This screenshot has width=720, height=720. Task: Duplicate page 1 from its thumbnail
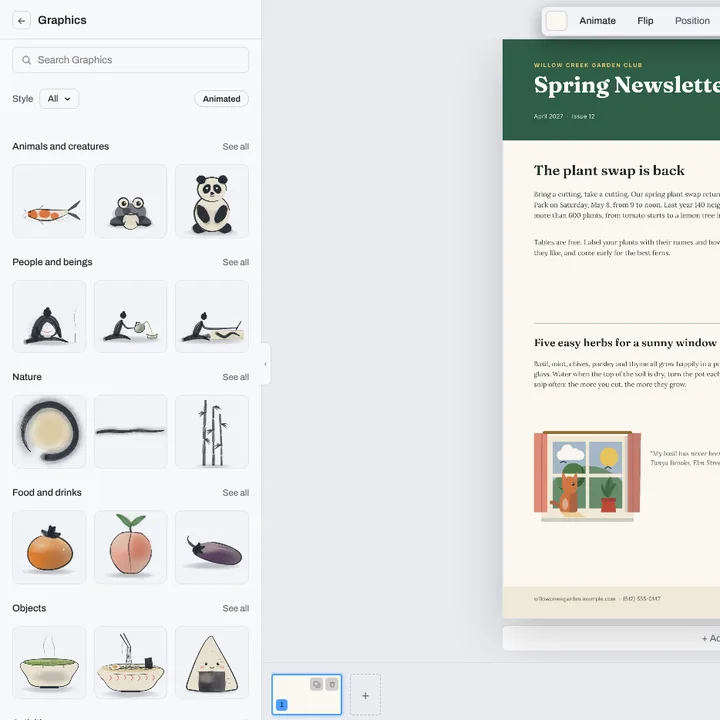click(x=316, y=684)
